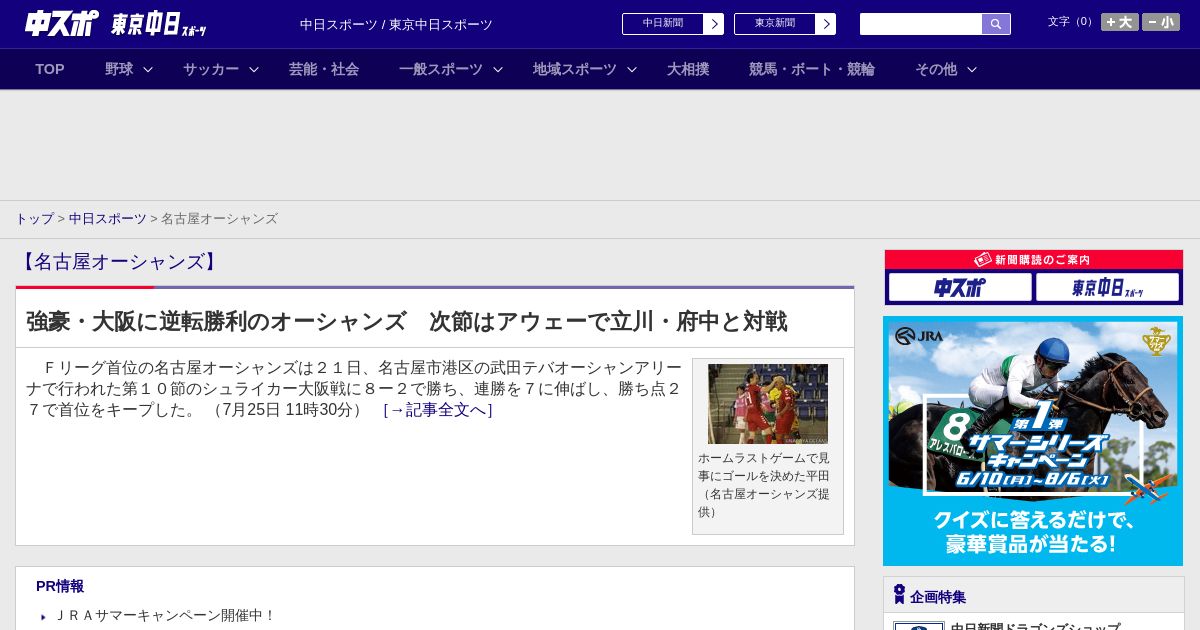Viewport: 1200px width, 630px height.
Task: Expand 一般スポーツ dropdown chevron
Action: pyautogui.click(x=498, y=69)
